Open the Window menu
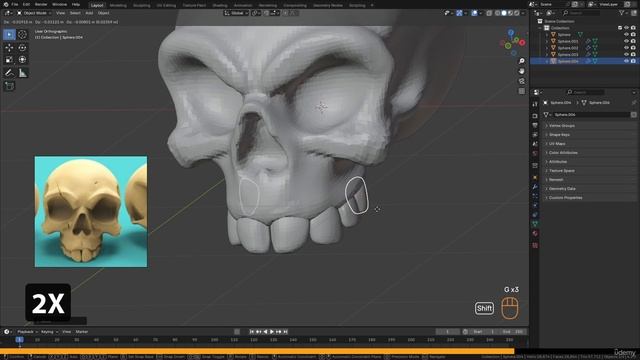This screenshot has height=360, width=640. click(x=60, y=4)
